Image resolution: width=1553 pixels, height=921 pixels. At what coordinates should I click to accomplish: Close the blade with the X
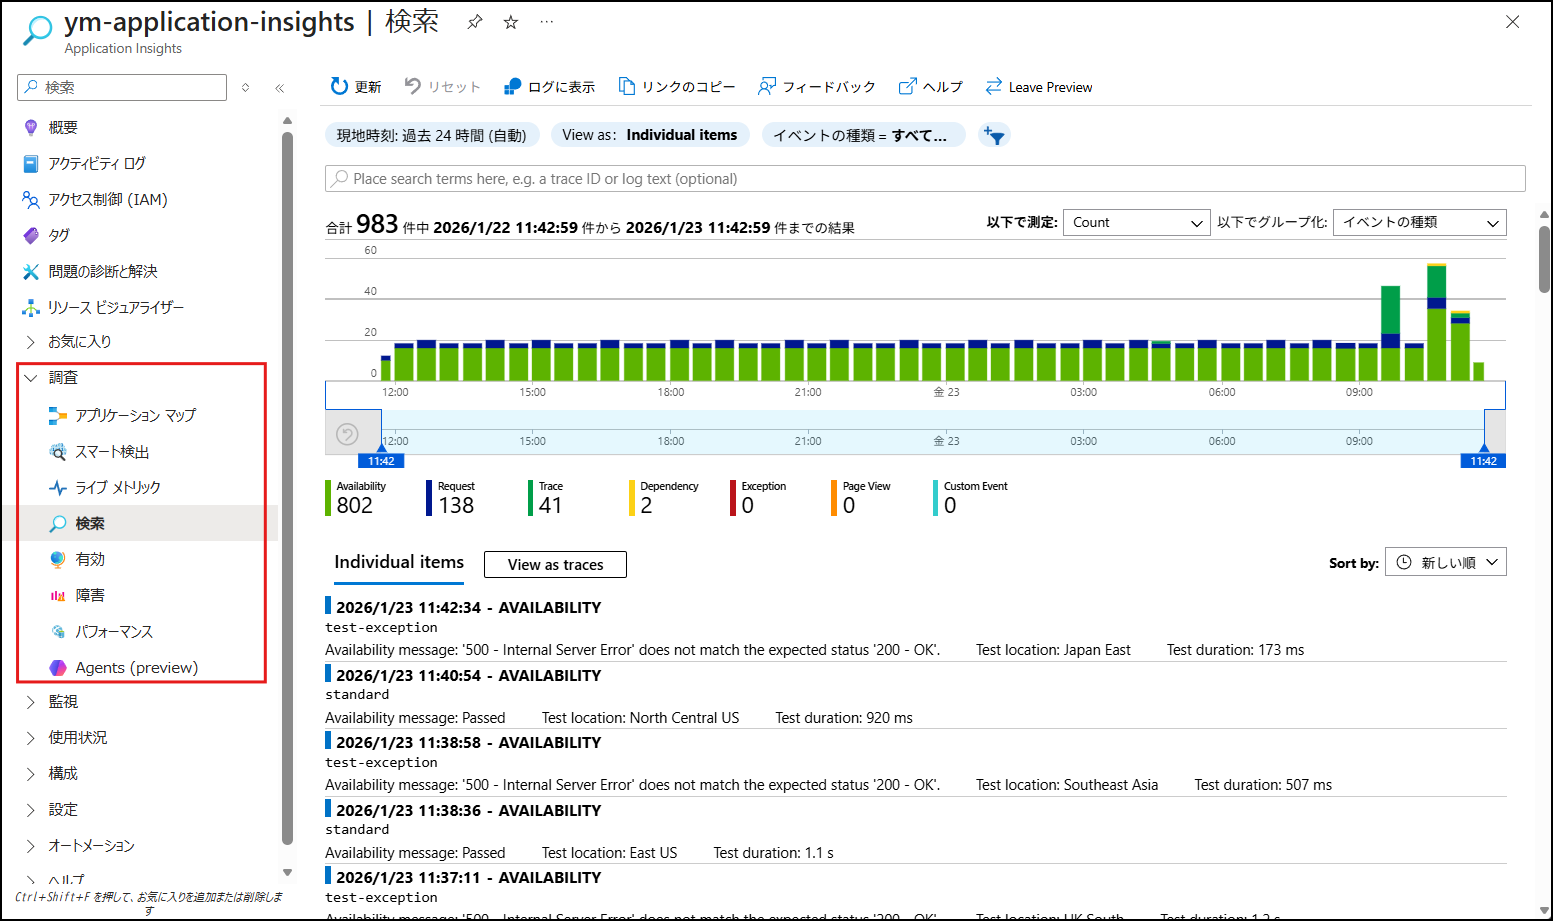coord(1513,22)
